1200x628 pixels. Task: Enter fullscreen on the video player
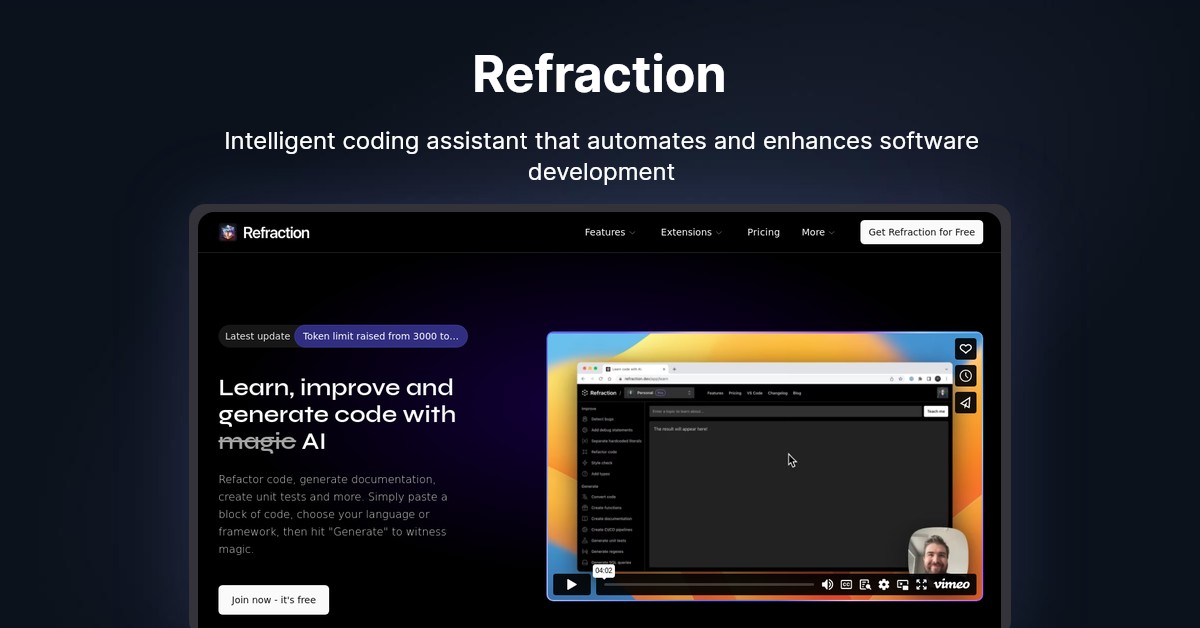tap(922, 584)
